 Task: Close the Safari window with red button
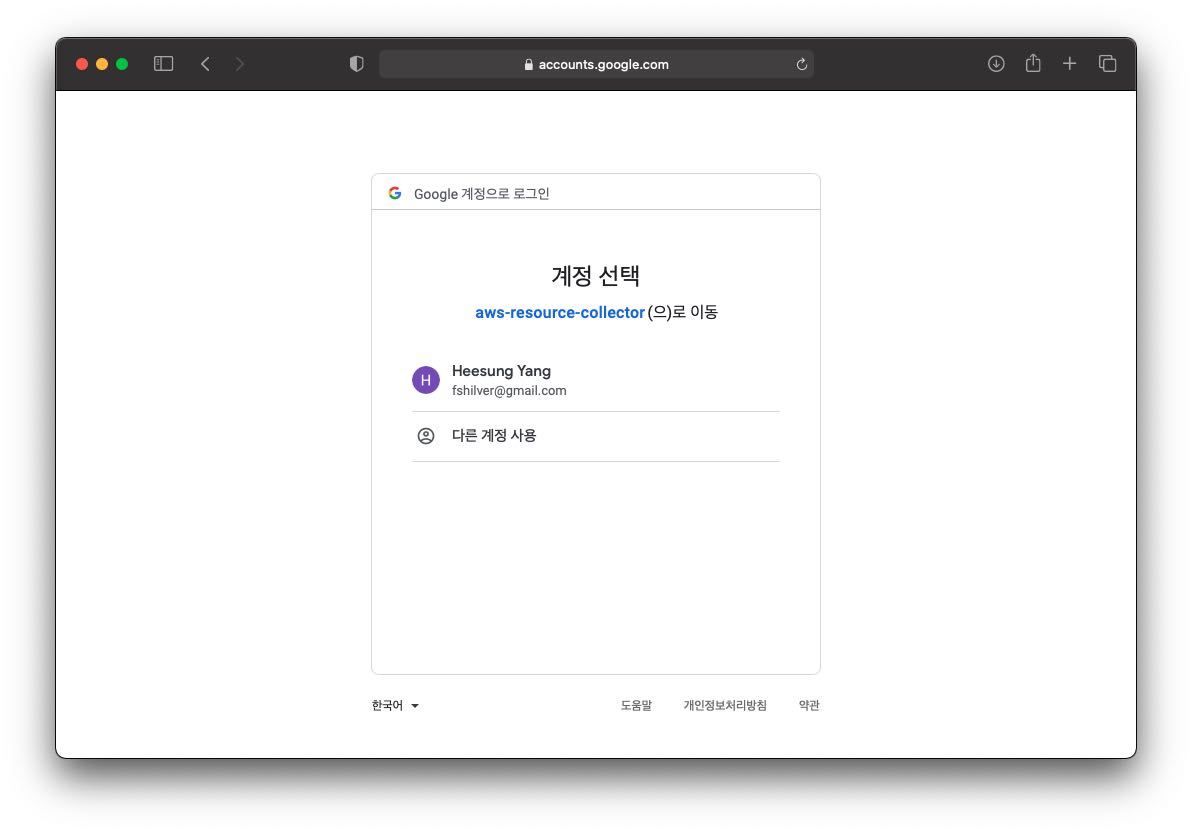(82, 64)
